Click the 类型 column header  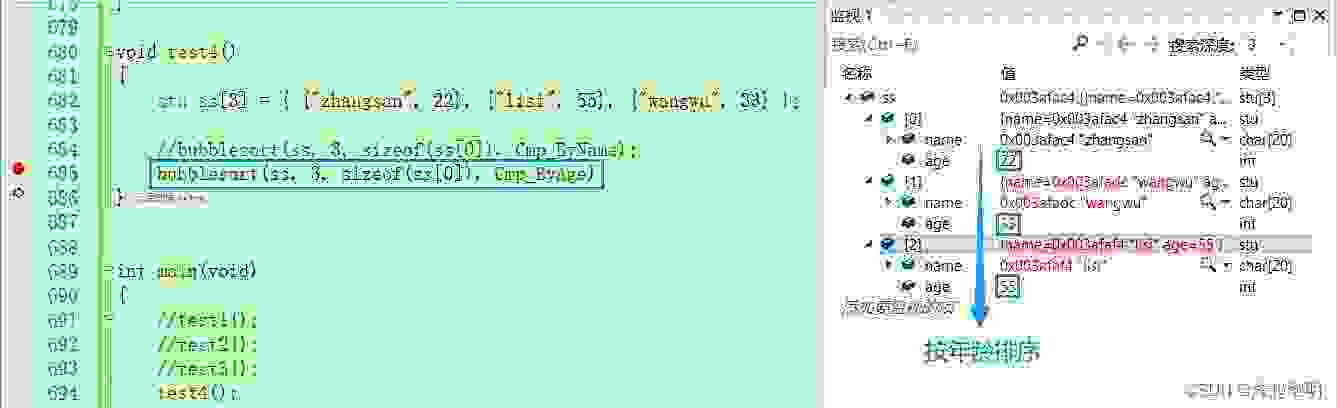1254,73
